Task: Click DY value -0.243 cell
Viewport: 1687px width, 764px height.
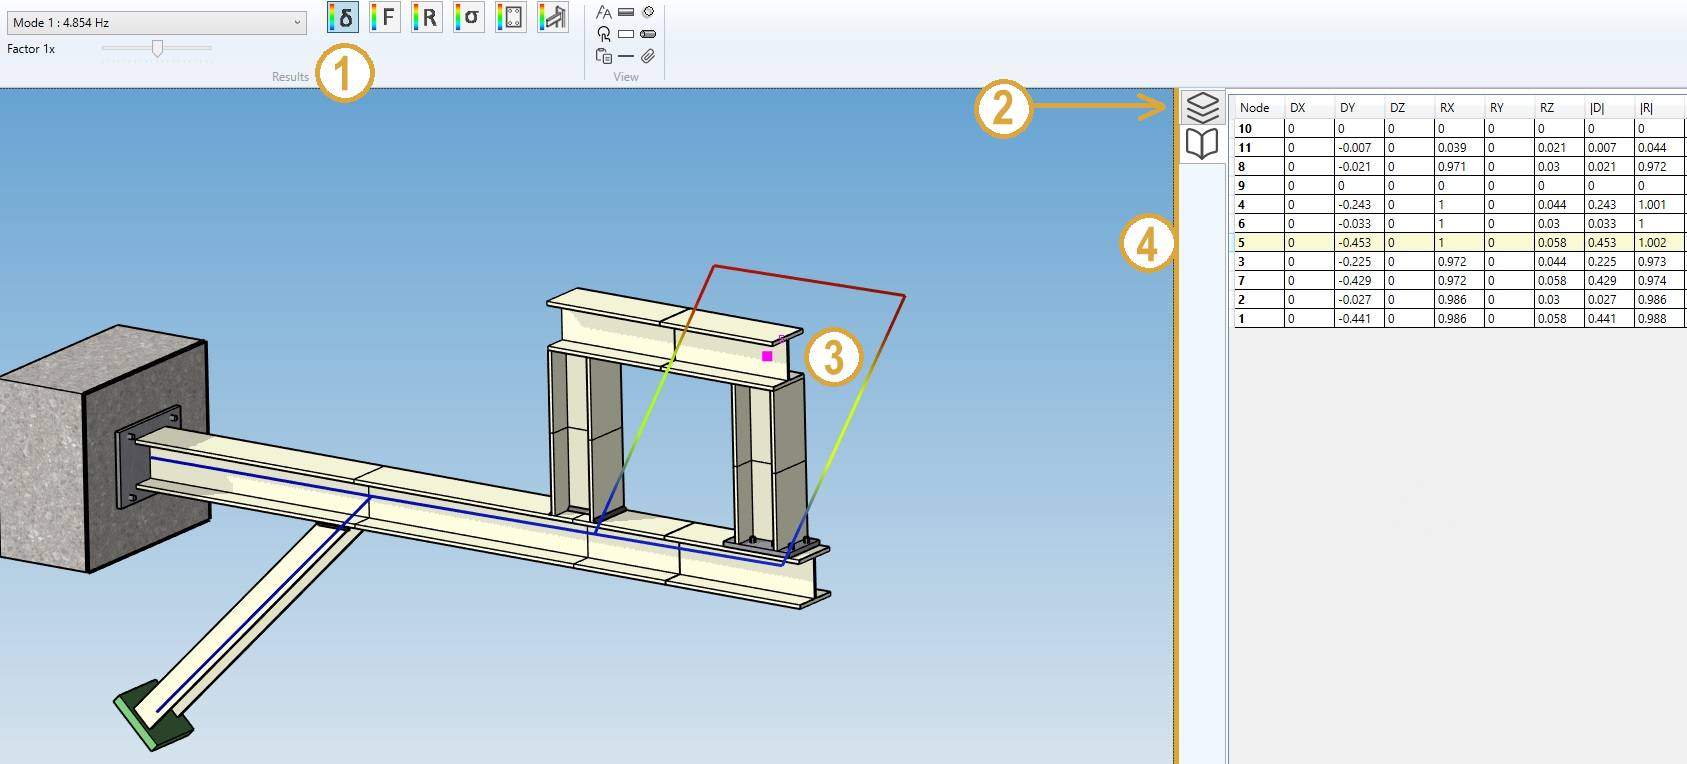Action: pos(1360,204)
